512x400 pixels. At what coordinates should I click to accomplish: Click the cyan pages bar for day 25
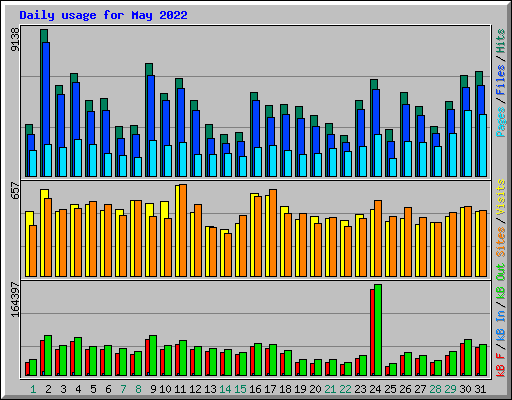pos(393,167)
